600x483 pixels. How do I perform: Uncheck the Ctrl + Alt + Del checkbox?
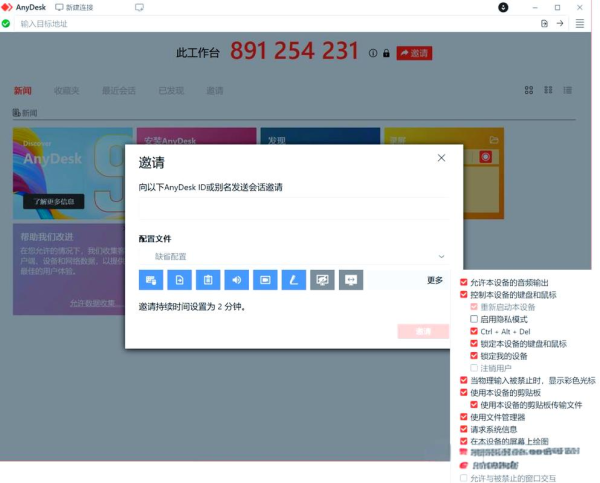pos(474,331)
